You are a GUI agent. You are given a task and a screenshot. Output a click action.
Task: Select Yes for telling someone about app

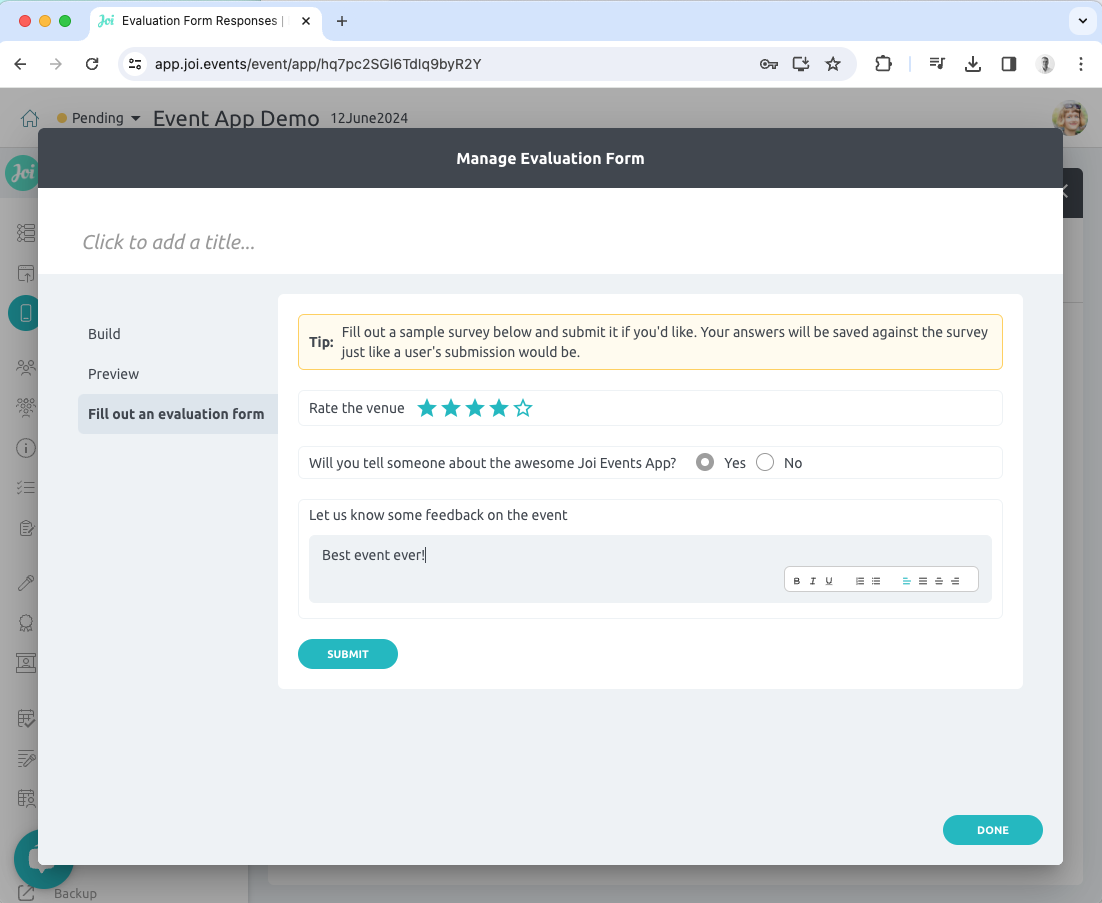tap(705, 462)
